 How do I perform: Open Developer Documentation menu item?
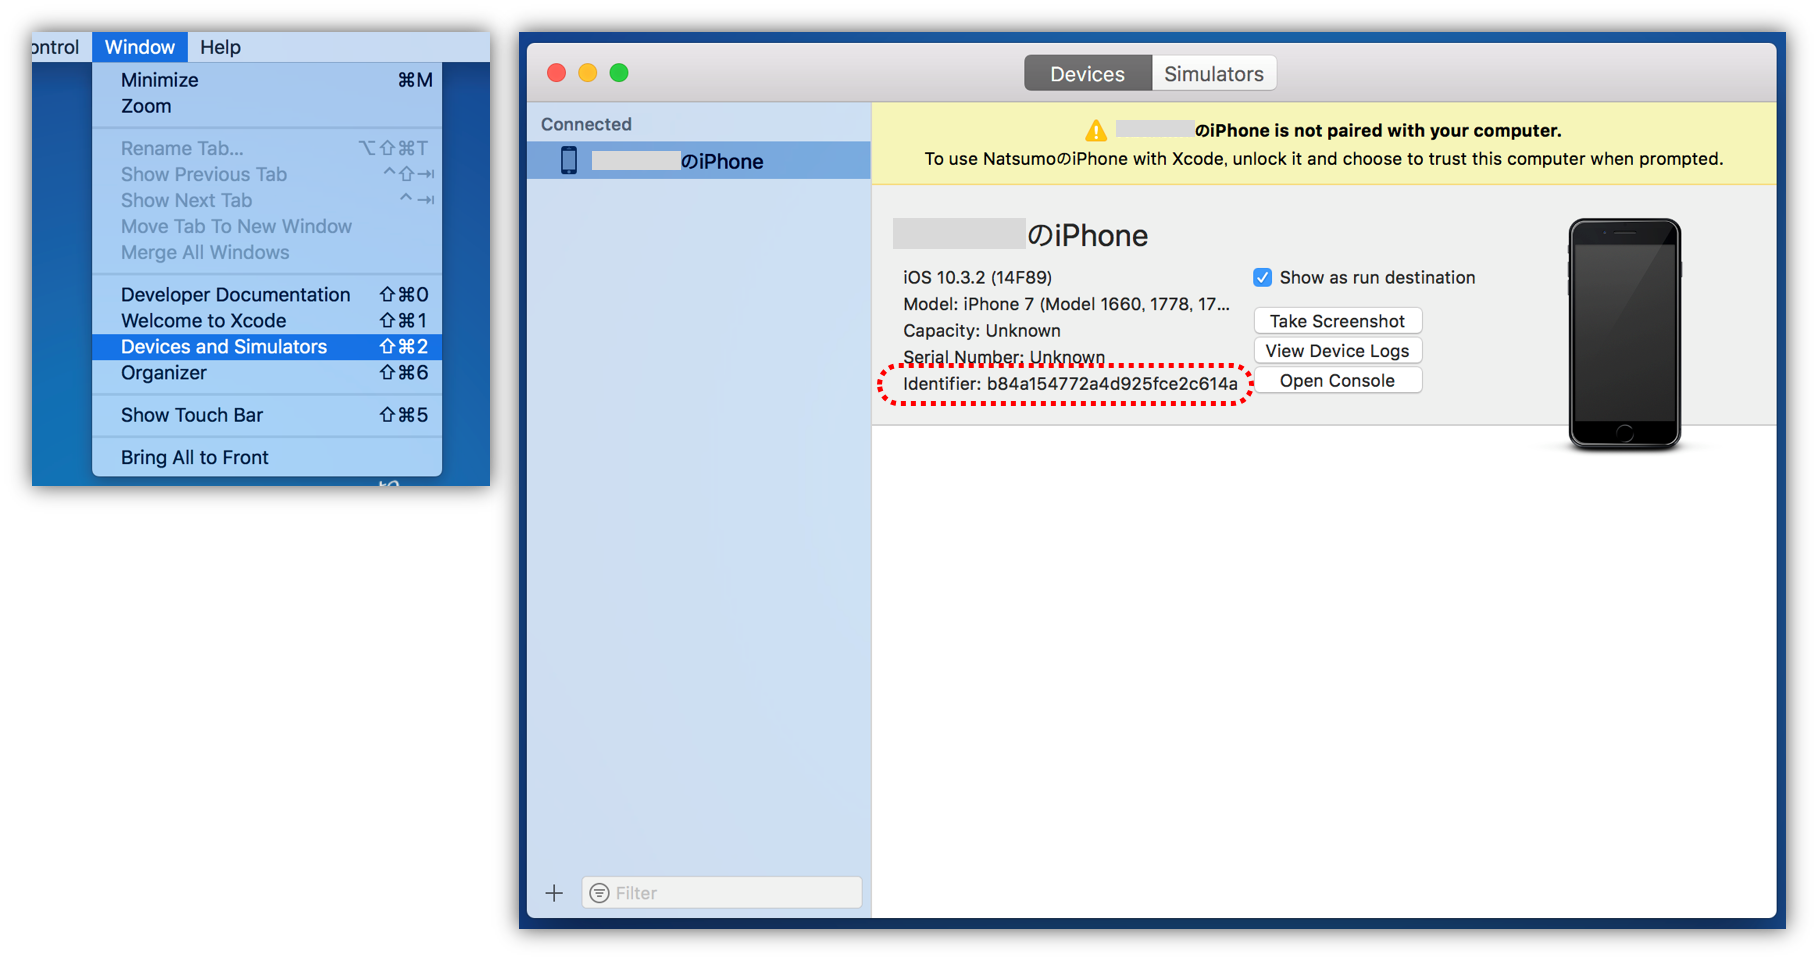tap(267, 294)
